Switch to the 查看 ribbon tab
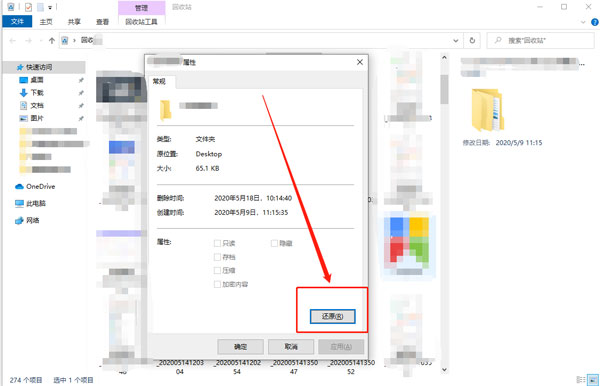Viewport: 600px width, 386px height. coord(102,22)
